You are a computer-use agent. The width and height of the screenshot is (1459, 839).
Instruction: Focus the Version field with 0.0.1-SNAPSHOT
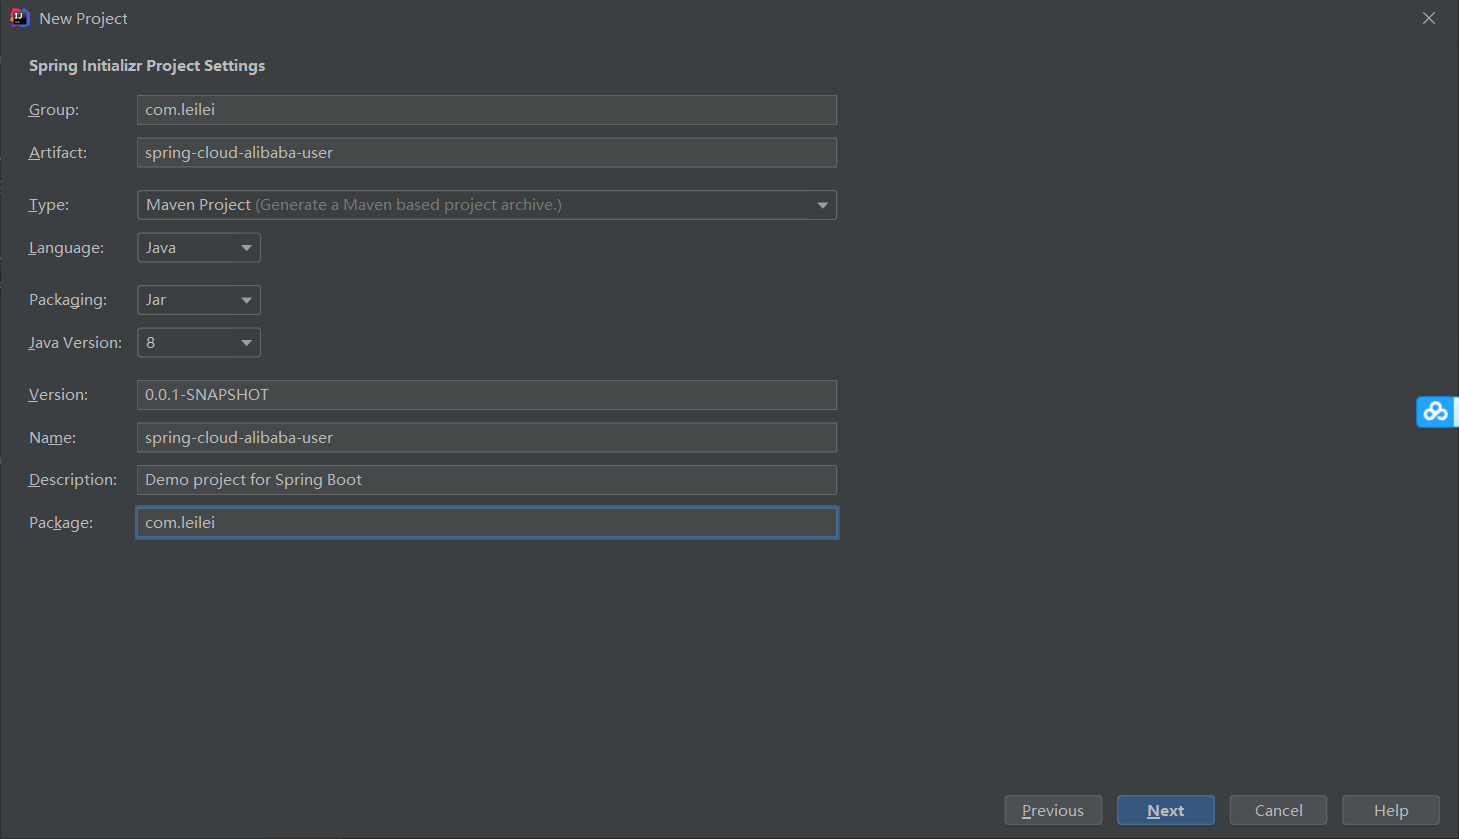point(486,395)
